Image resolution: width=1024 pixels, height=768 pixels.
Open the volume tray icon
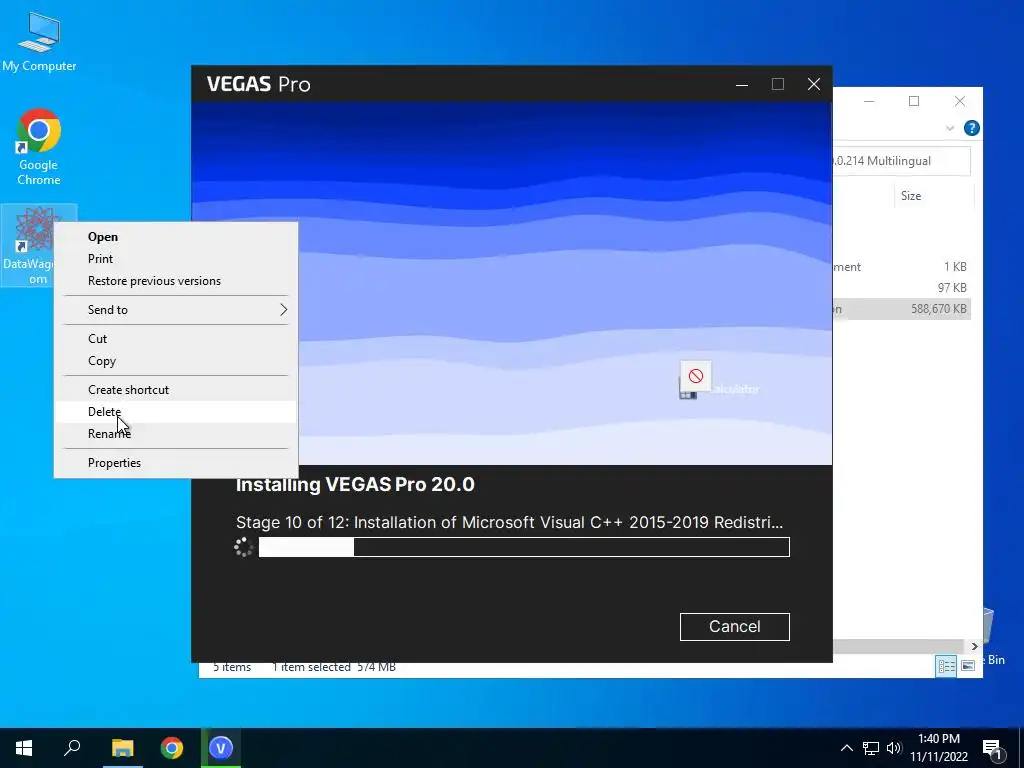coord(894,748)
